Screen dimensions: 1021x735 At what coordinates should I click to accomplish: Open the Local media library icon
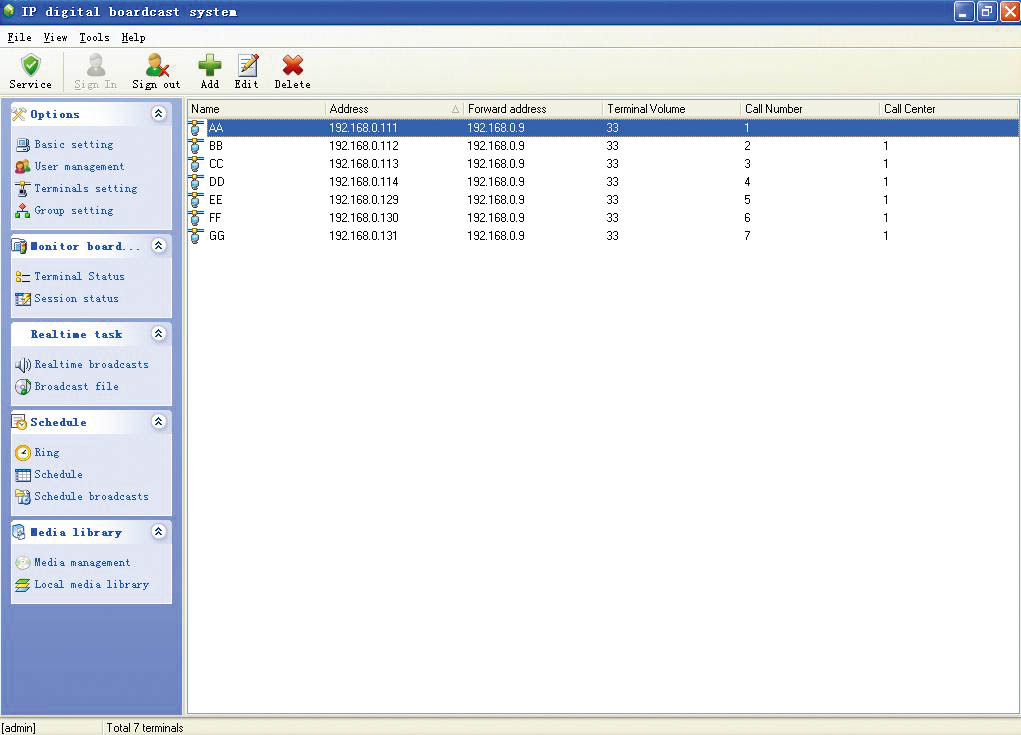pos(23,585)
